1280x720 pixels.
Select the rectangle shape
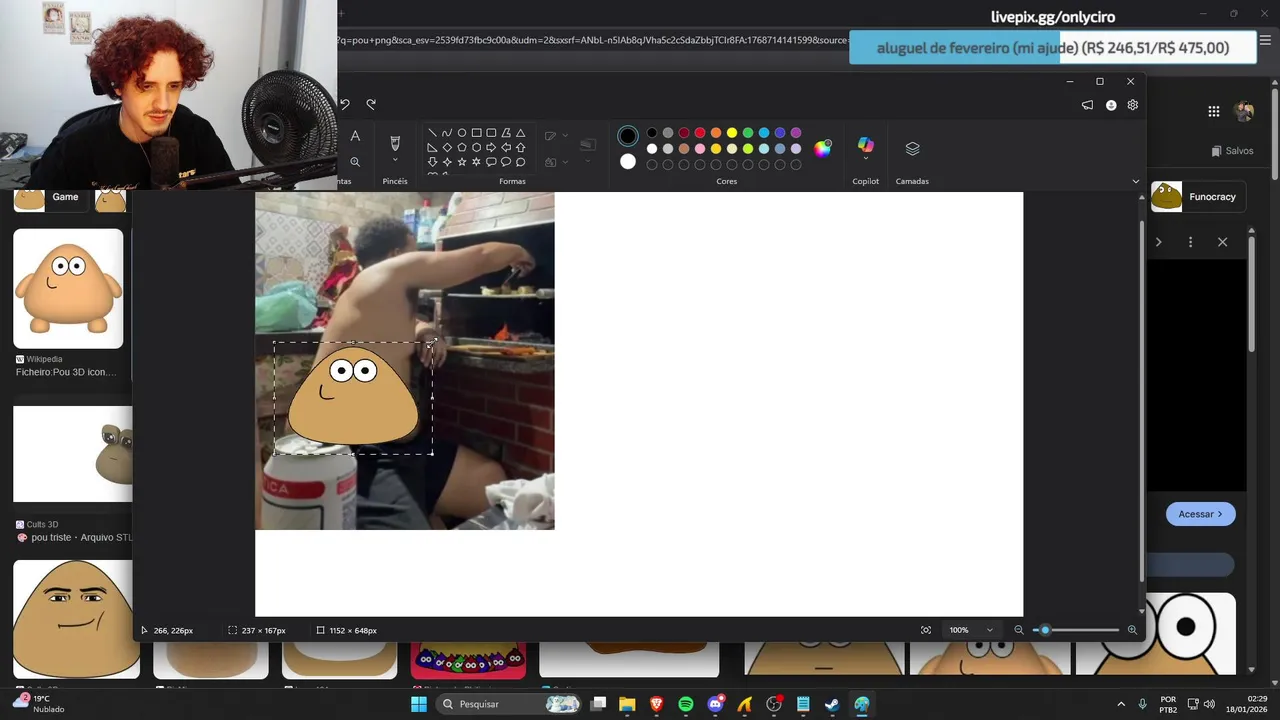pos(477,133)
